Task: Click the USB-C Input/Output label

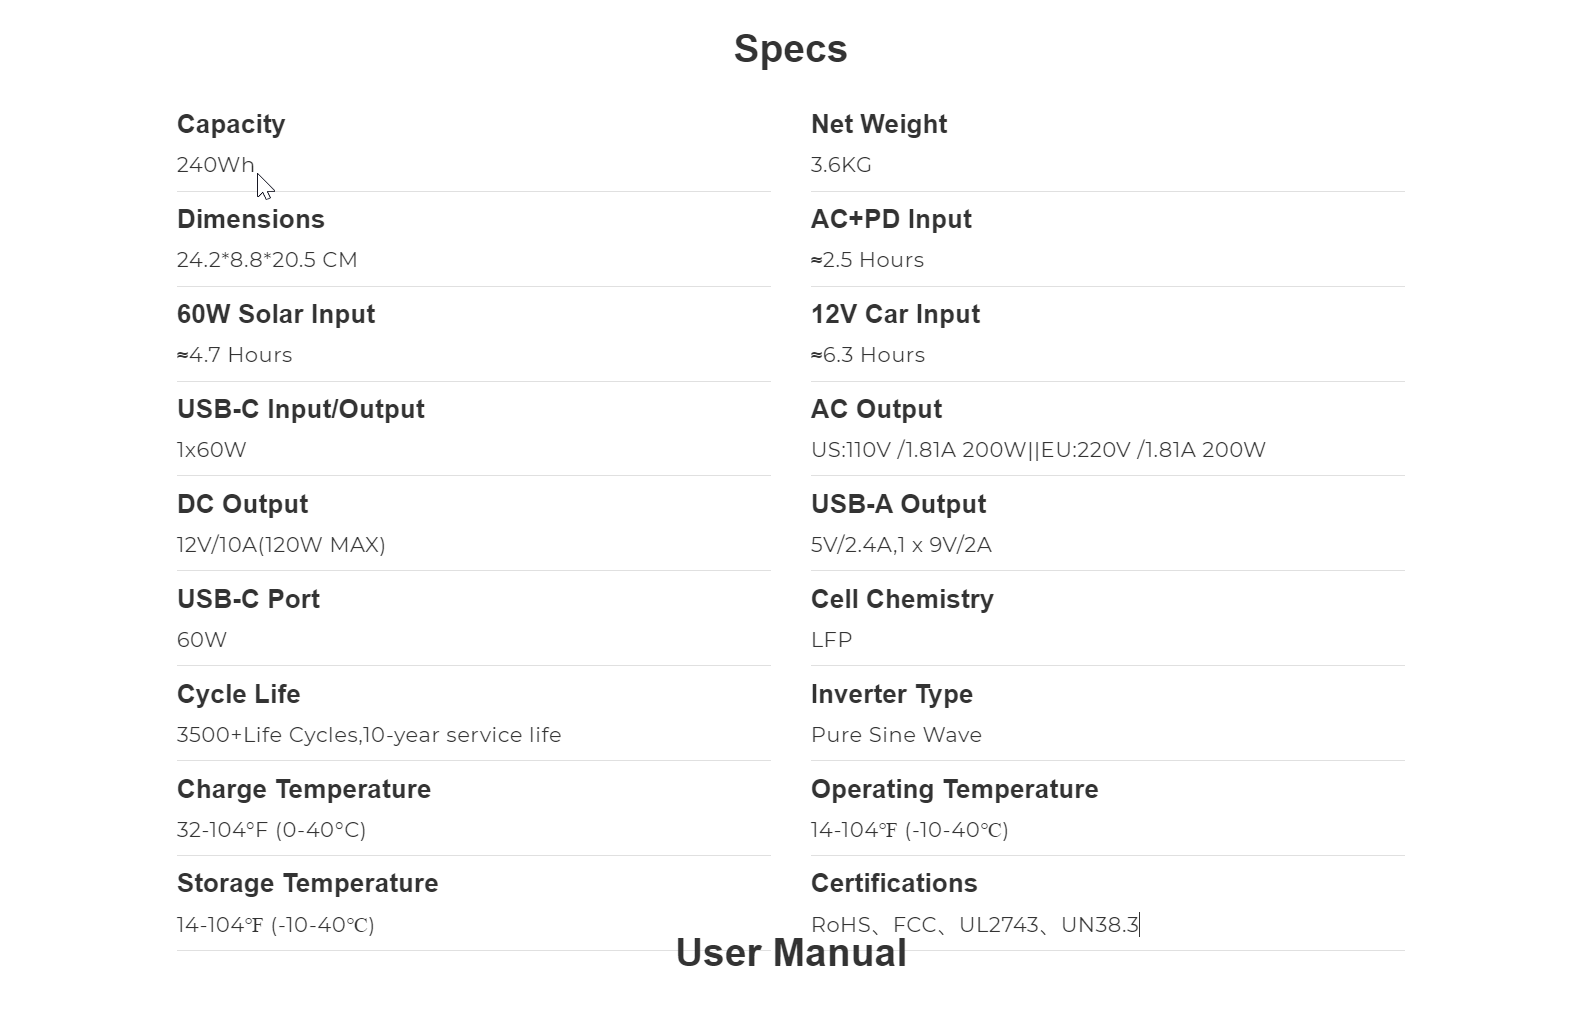Action: click(x=301, y=409)
